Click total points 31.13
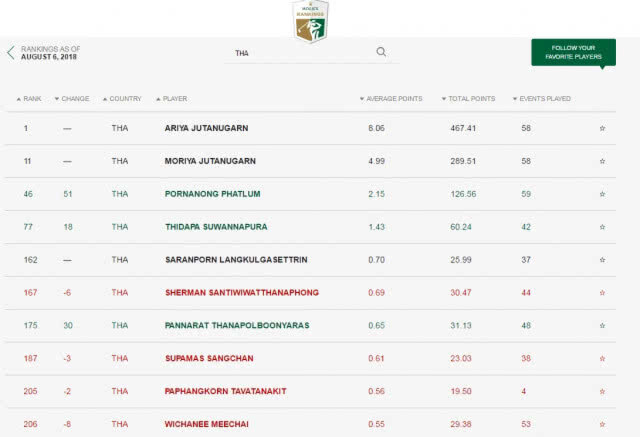The image size is (640, 437). [461, 325]
